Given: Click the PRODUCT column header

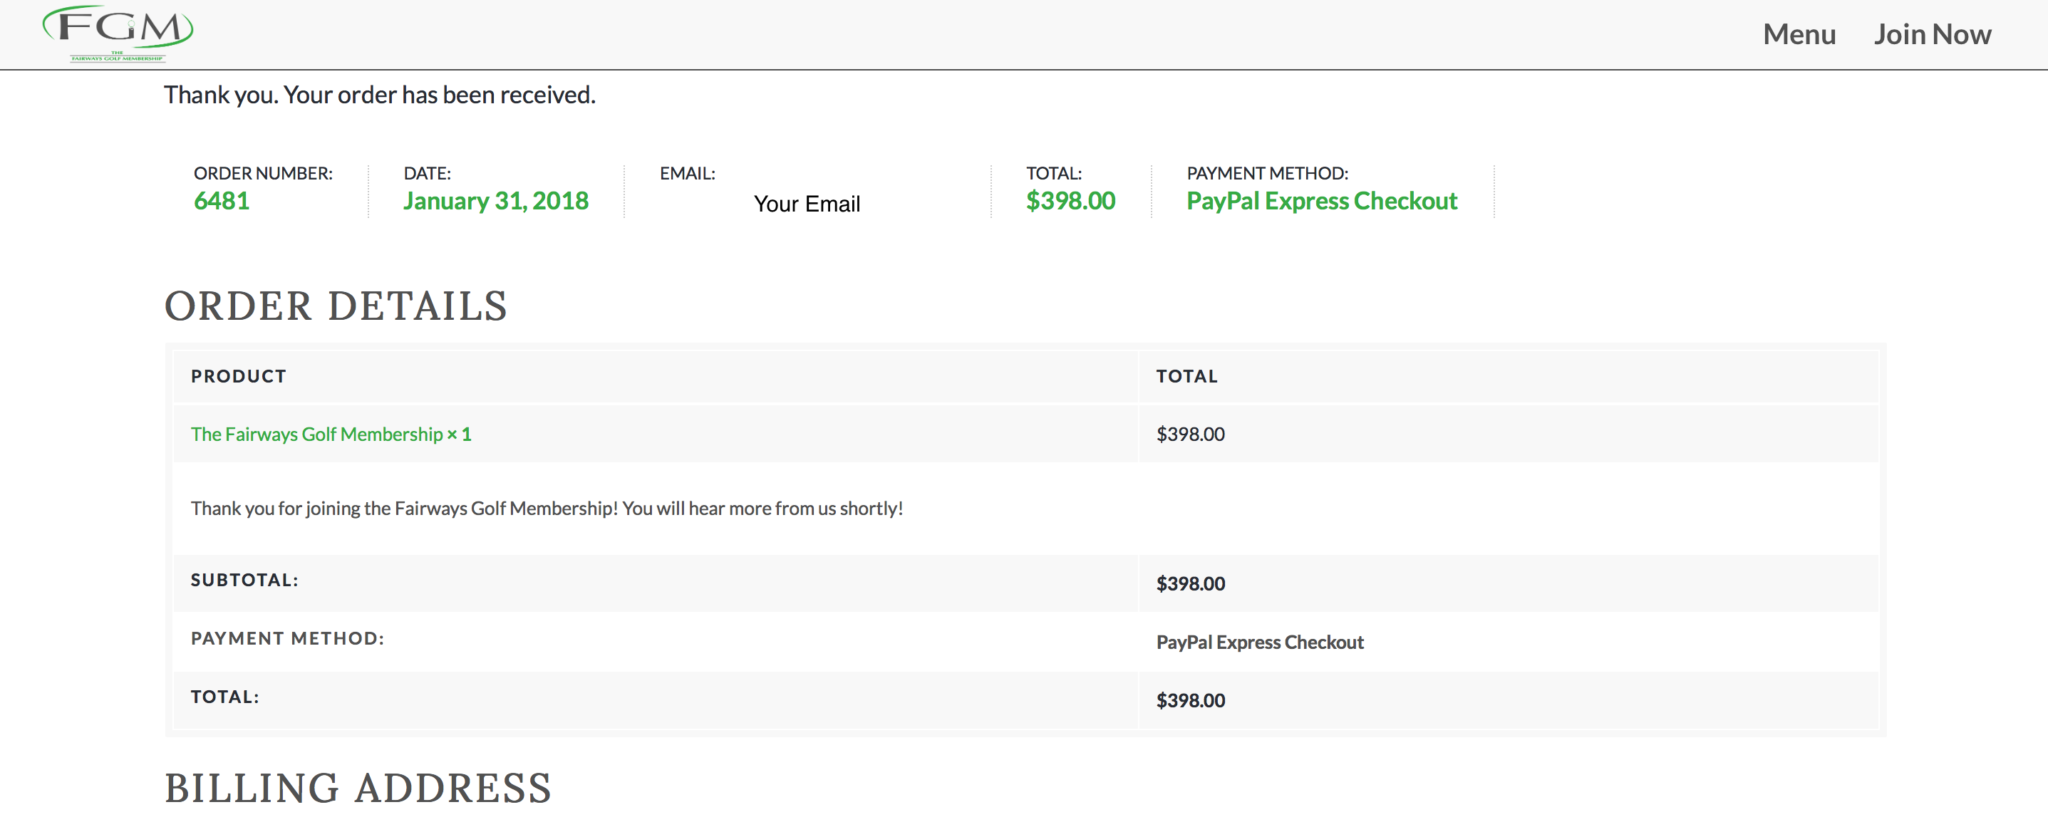Looking at the screenshot, I should point(239,376).
